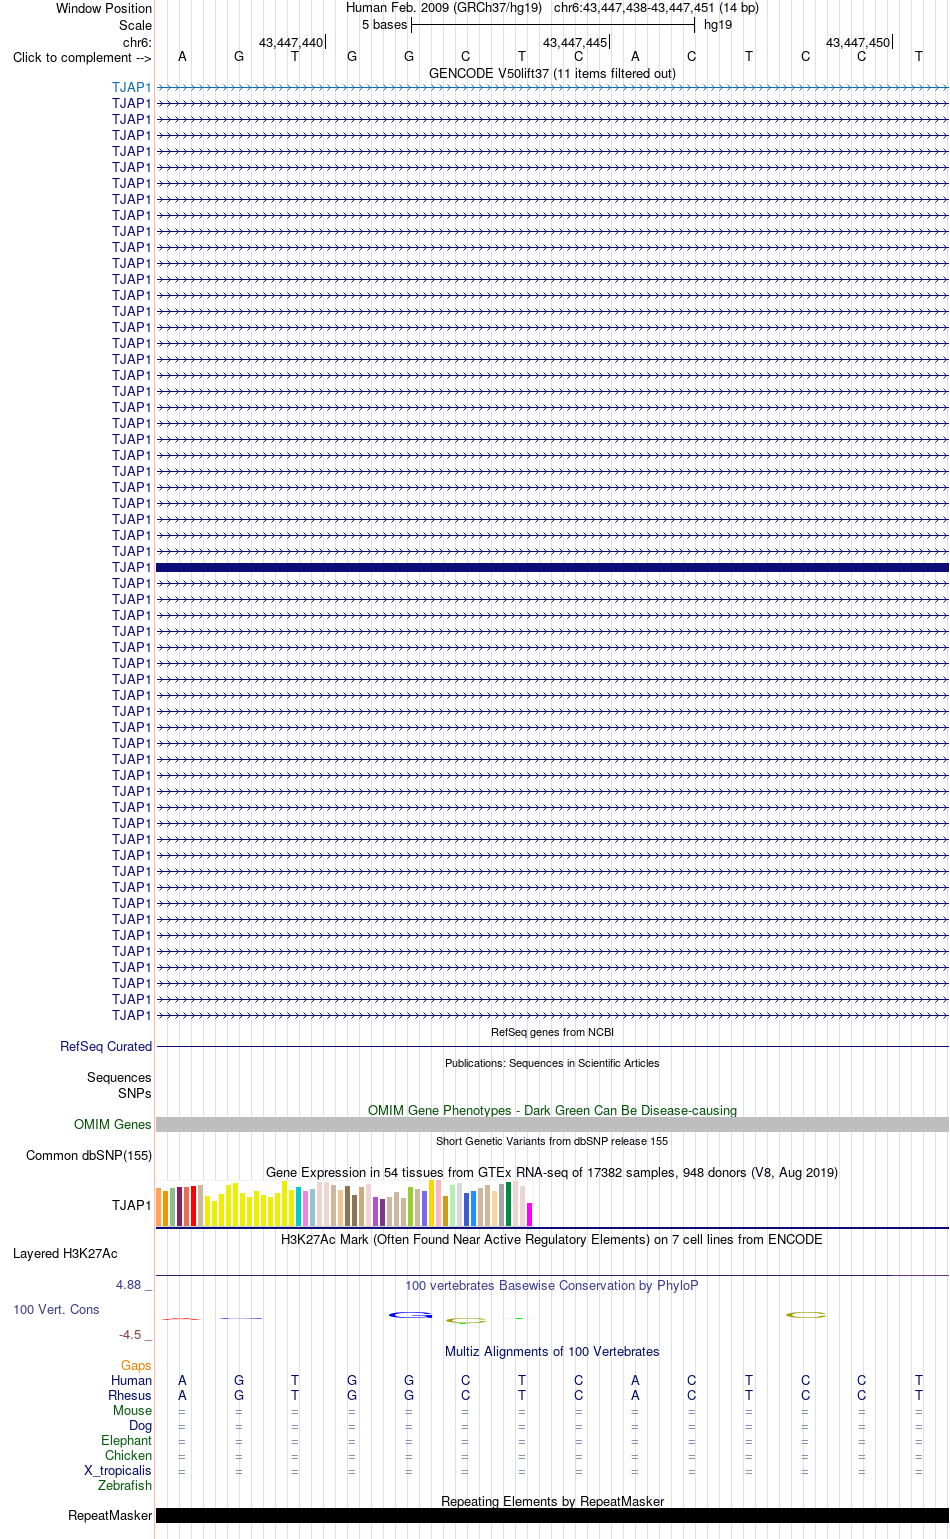Click the chr6:43,447,438-43,447,451 (14 bp) position text
The height and width of the screenshot is (1539, 950).
tap(656, 8)
